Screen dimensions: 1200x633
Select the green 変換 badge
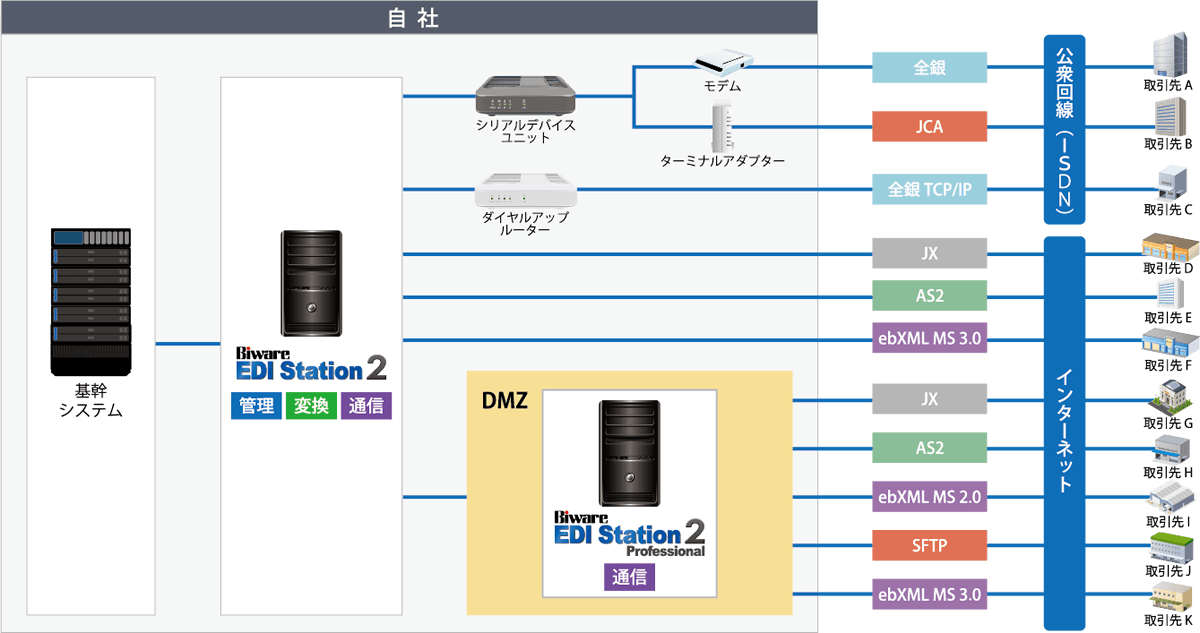pos(311,406)
